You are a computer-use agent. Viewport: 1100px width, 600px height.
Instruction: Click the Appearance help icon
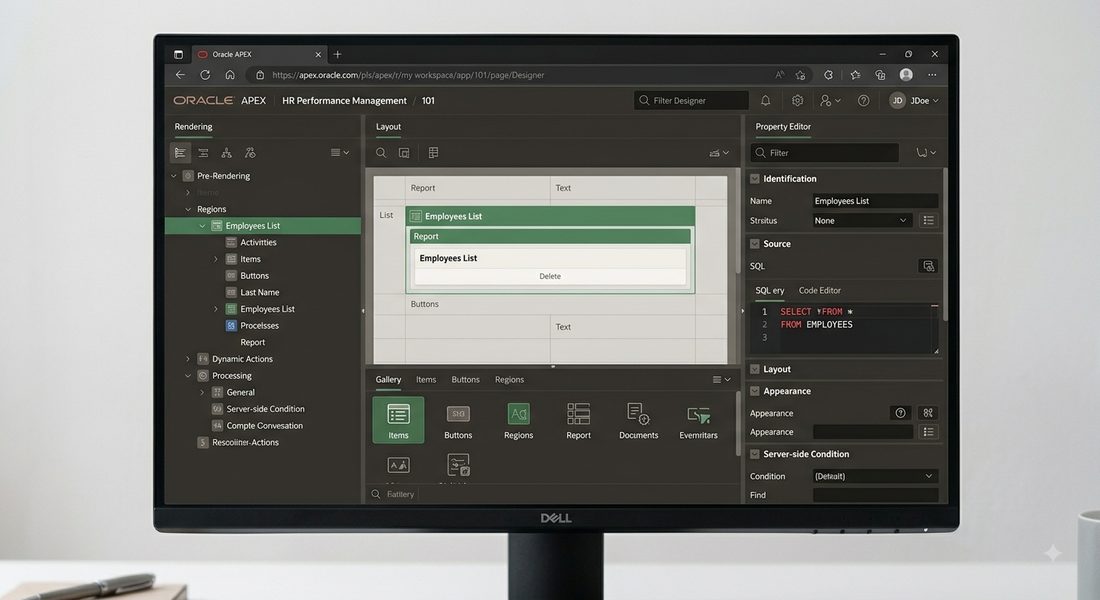pos(900,413)
